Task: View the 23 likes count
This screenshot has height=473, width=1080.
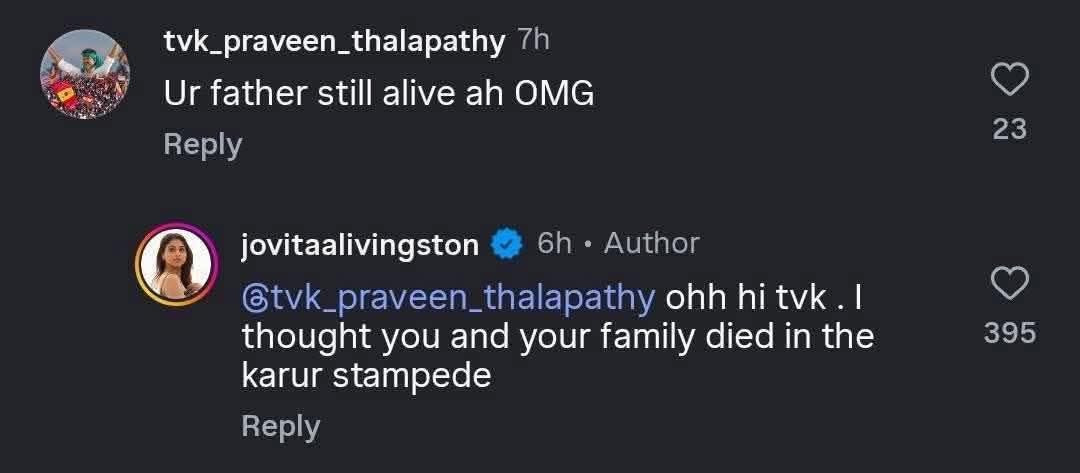Action: tap(1009, 129)
